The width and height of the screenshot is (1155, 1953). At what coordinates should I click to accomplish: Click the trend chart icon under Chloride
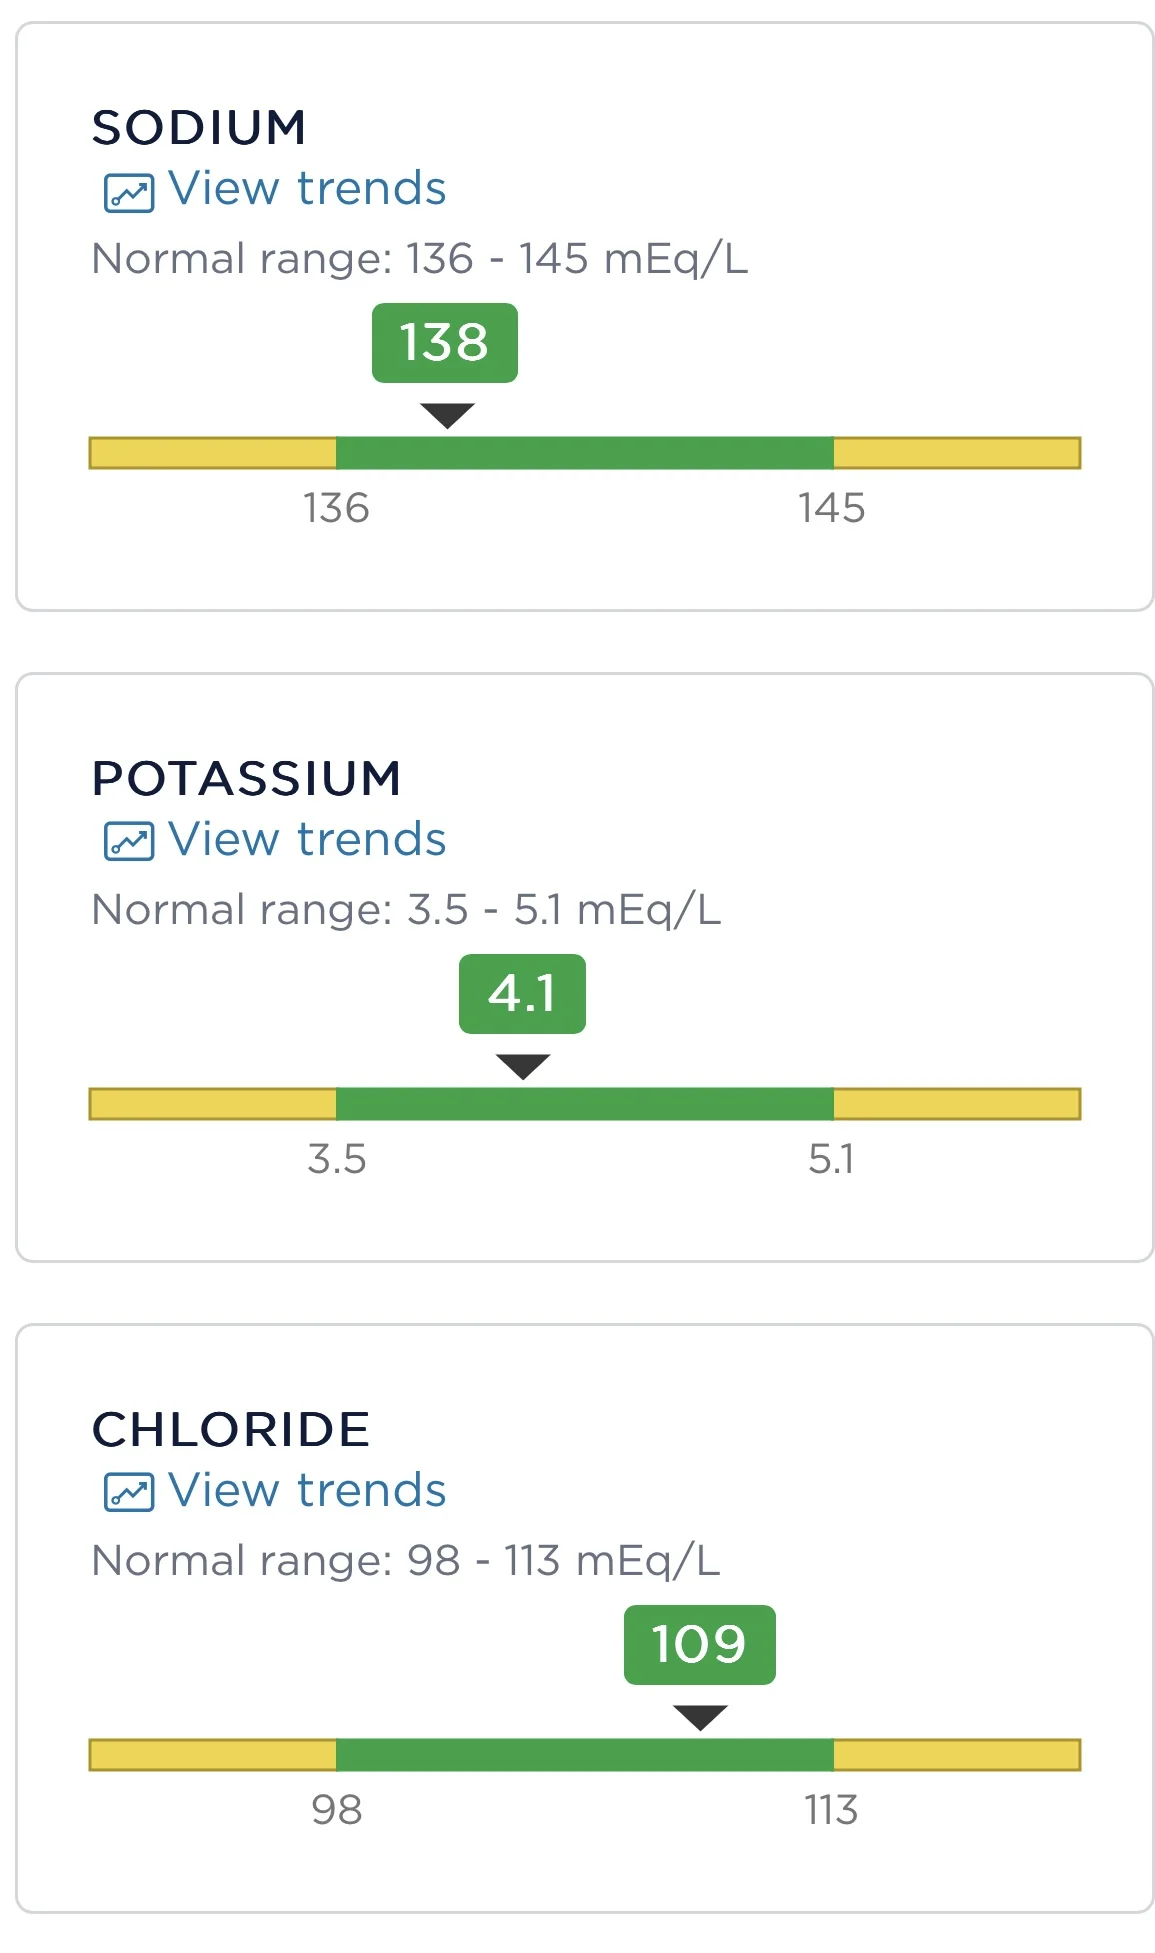pyautogui.click(x=129, y=1493)
